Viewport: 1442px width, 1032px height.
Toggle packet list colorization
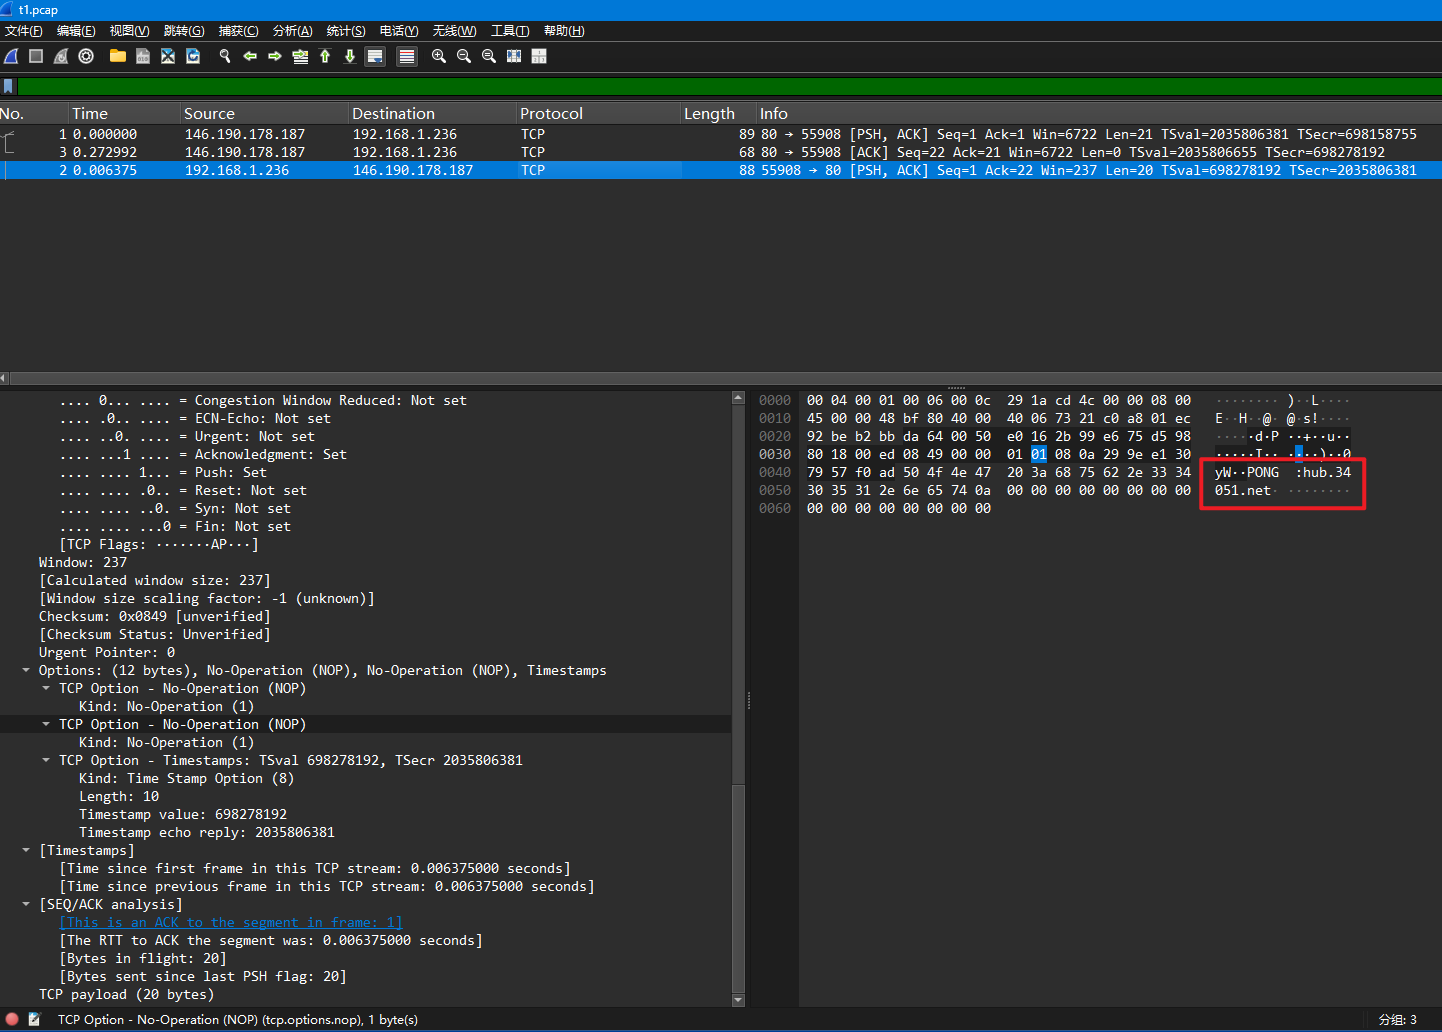pos(407,56)
